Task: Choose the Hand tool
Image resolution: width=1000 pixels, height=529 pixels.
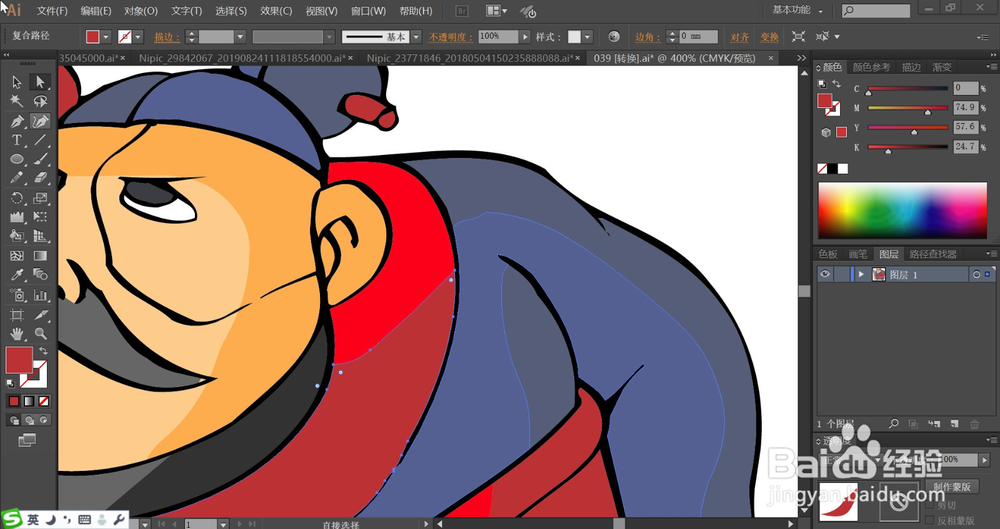Action: click(x=17, y=333)
